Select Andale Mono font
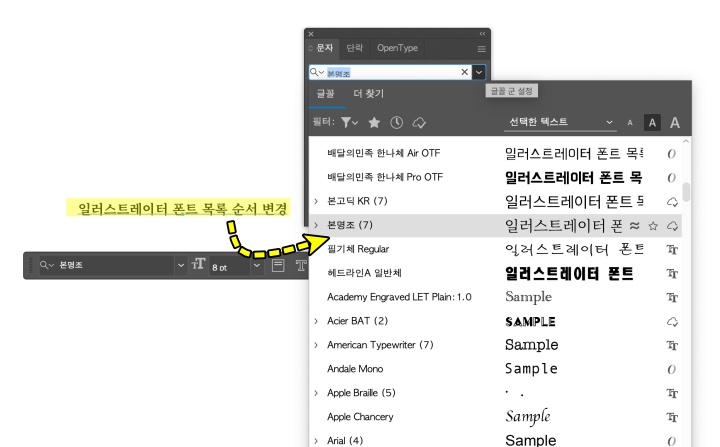The height and width of the screenshot is (447, 720). coord(355,369)
